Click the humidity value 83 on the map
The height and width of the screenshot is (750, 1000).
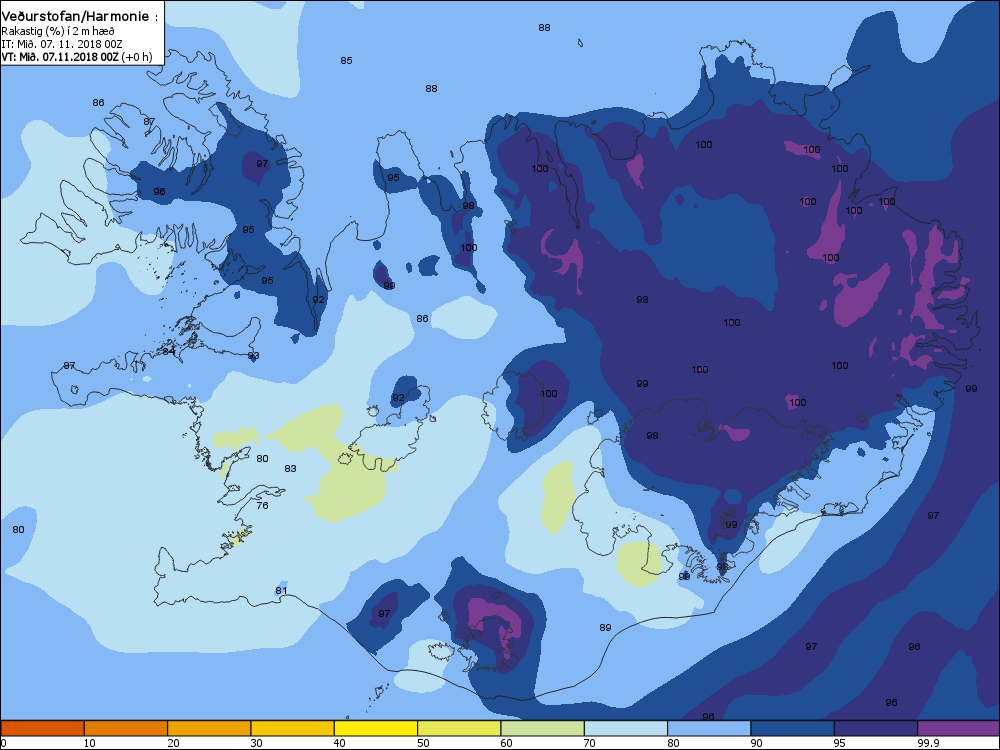290,468
